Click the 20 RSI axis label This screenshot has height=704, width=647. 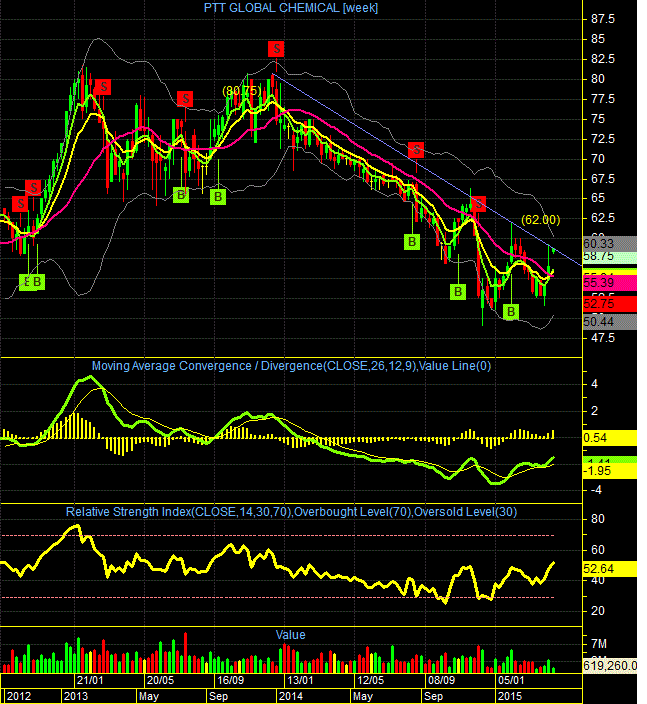pyautogui.click(x=598, y=611)
